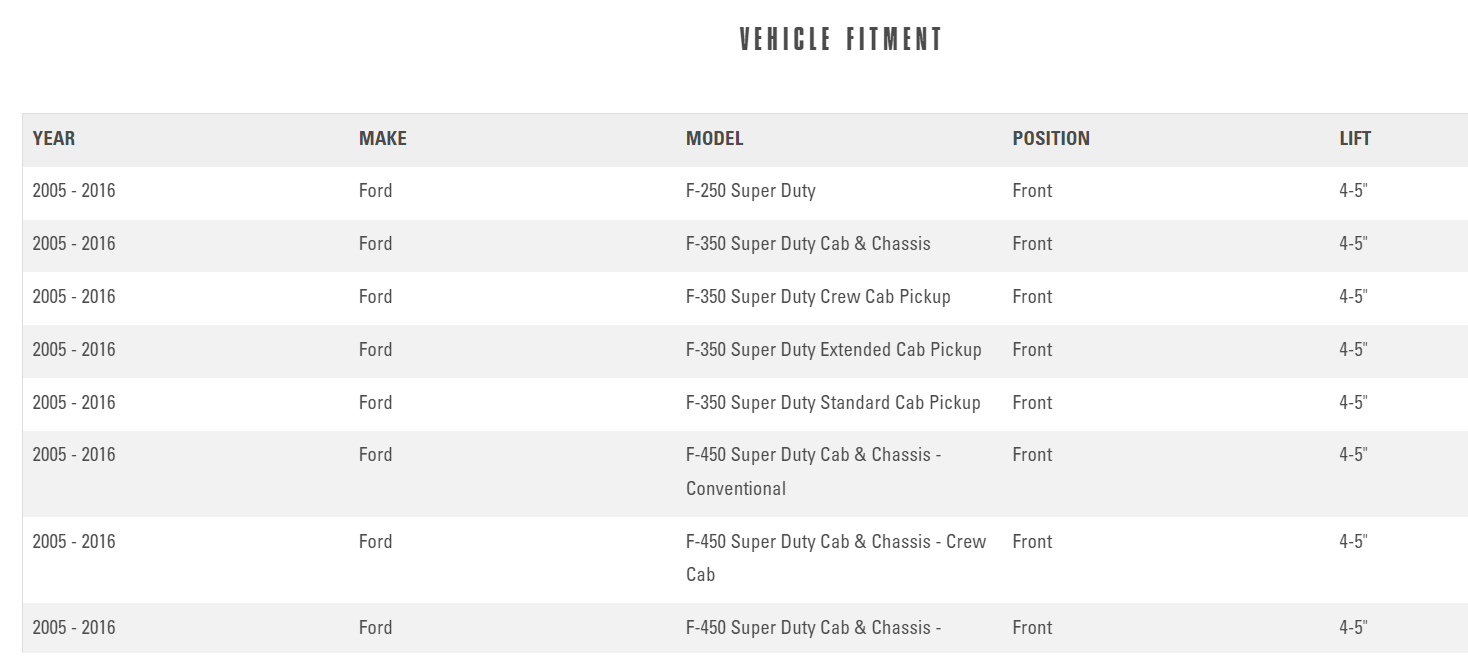Click F-350 Super Duty Crew Cab Pickup
Image resolution: width=1468 pixels, height=667 pixels.
pos(818,297)
